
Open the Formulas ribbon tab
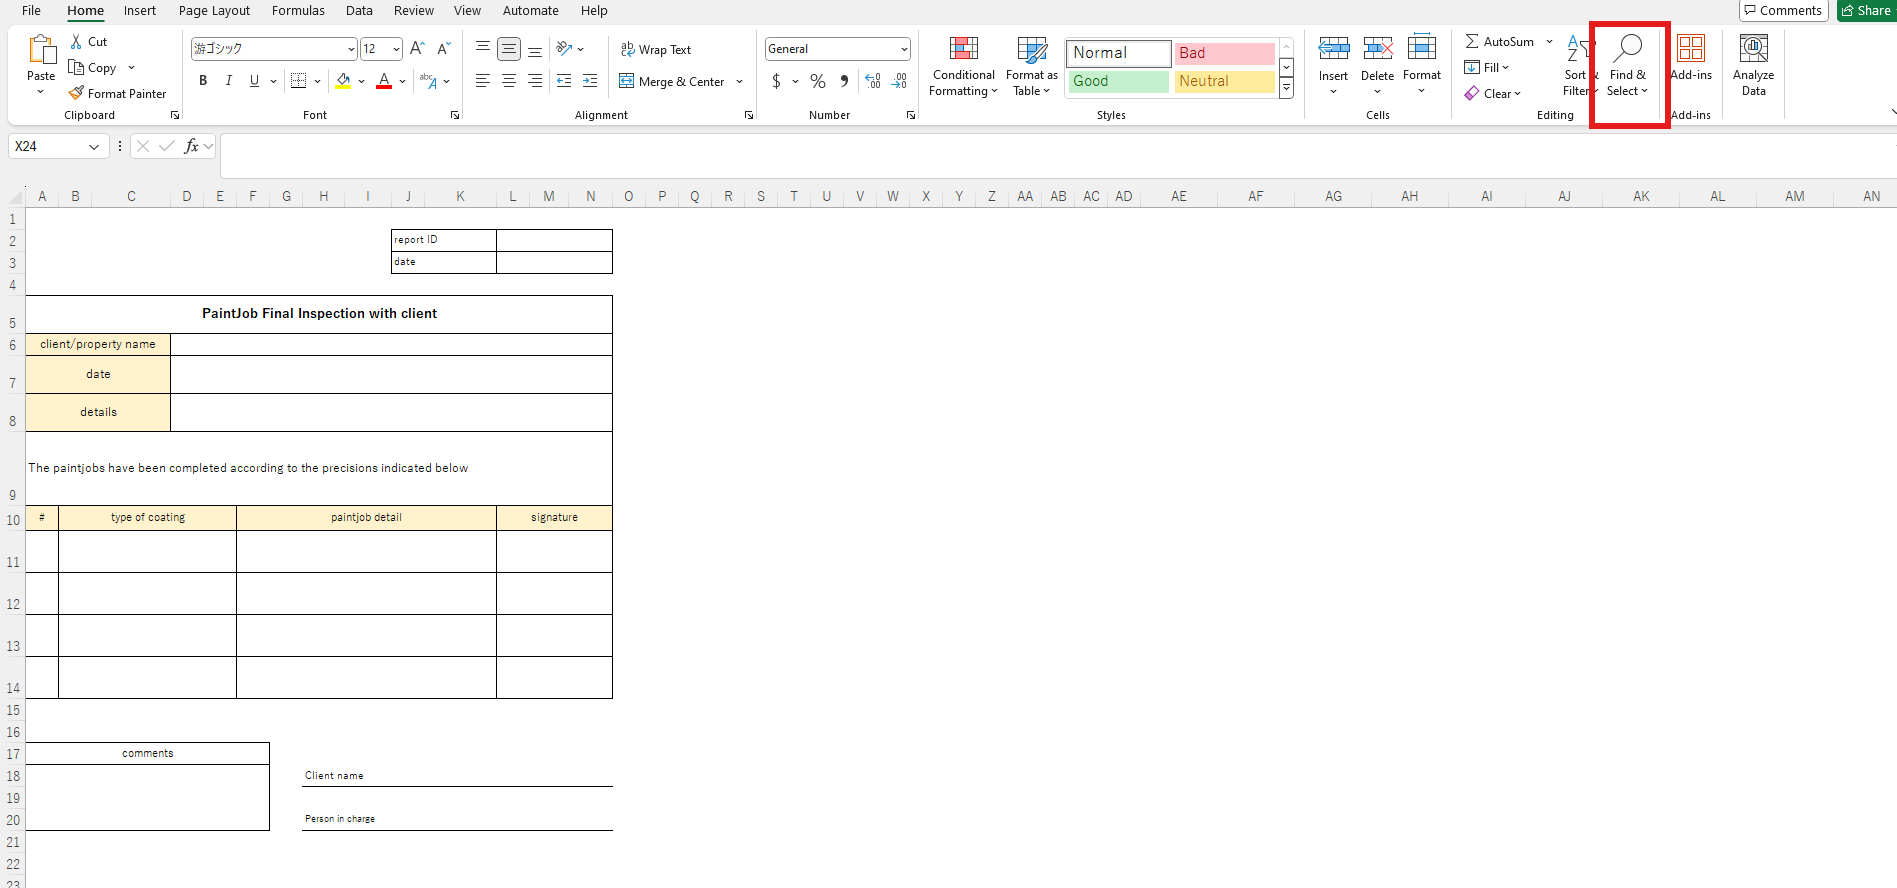[298, 11]
